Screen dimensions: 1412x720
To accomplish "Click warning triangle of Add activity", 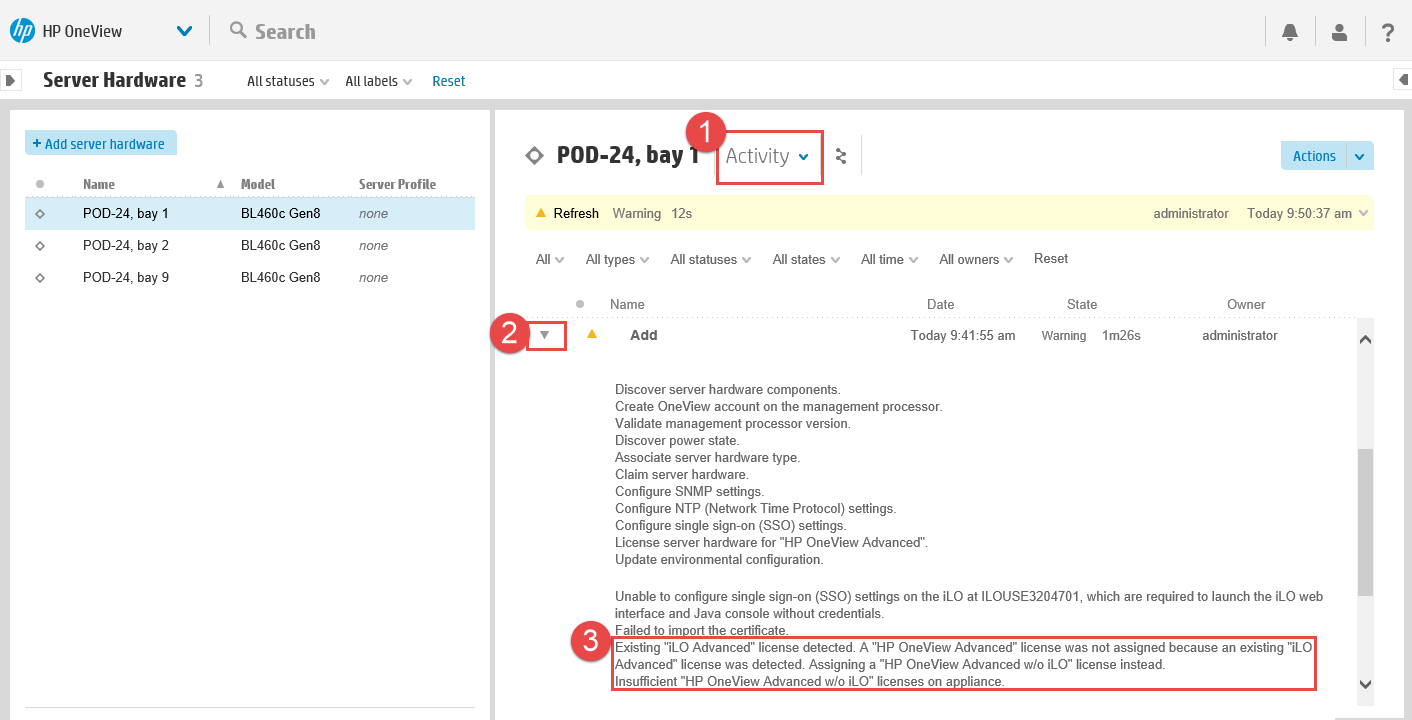I will pos(591,334).
